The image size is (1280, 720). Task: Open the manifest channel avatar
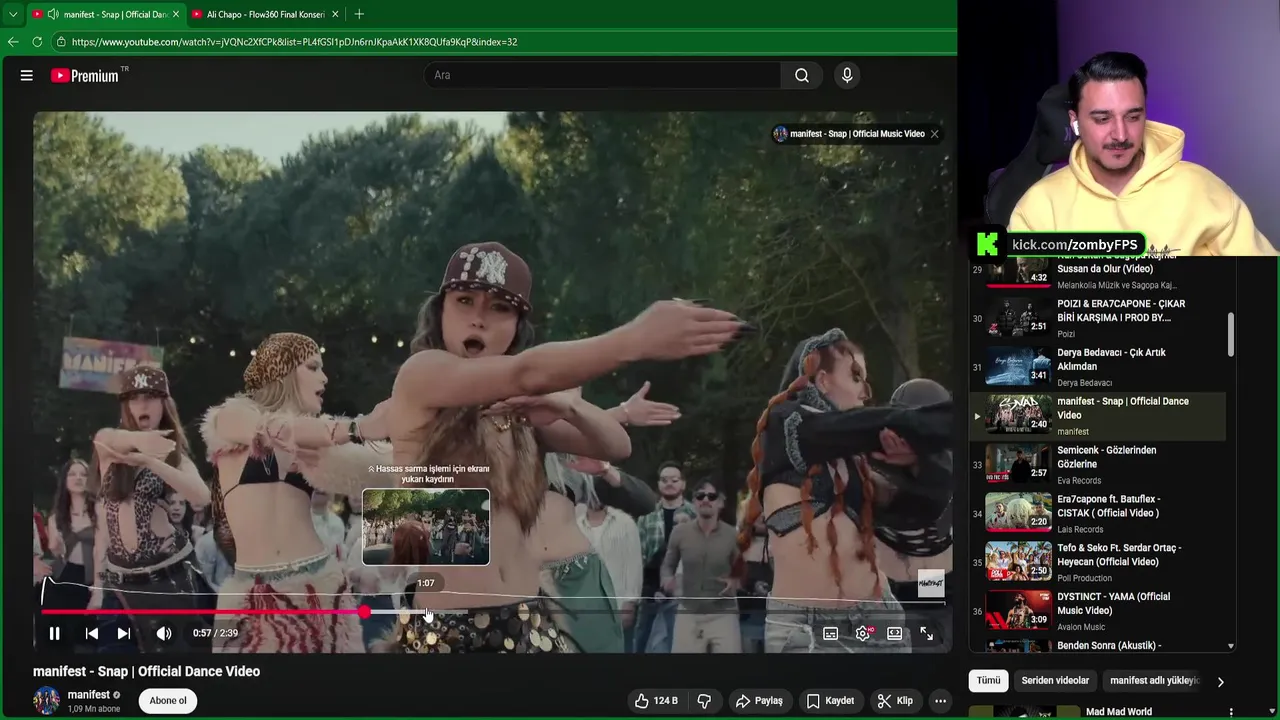point(46,701)
